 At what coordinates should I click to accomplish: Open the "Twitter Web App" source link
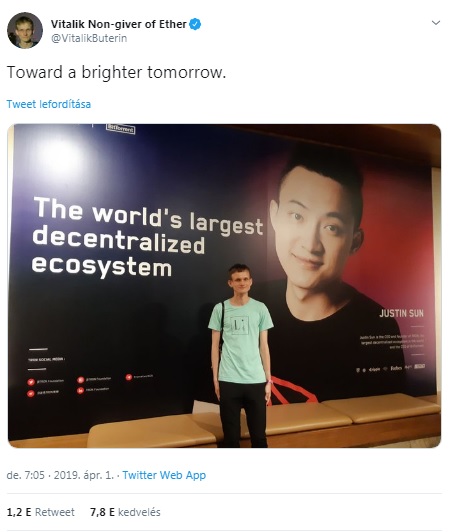tap(164, 475)
